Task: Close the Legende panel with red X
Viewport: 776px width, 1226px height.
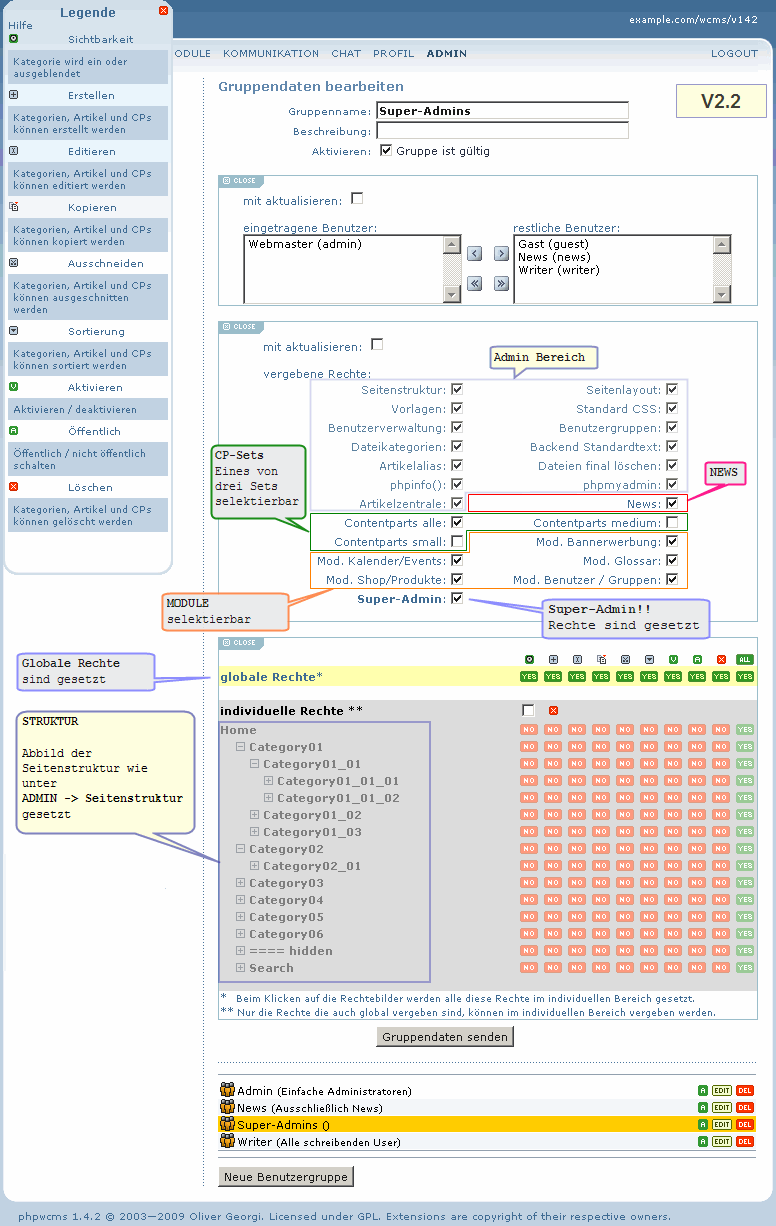Action: (163, 11)
